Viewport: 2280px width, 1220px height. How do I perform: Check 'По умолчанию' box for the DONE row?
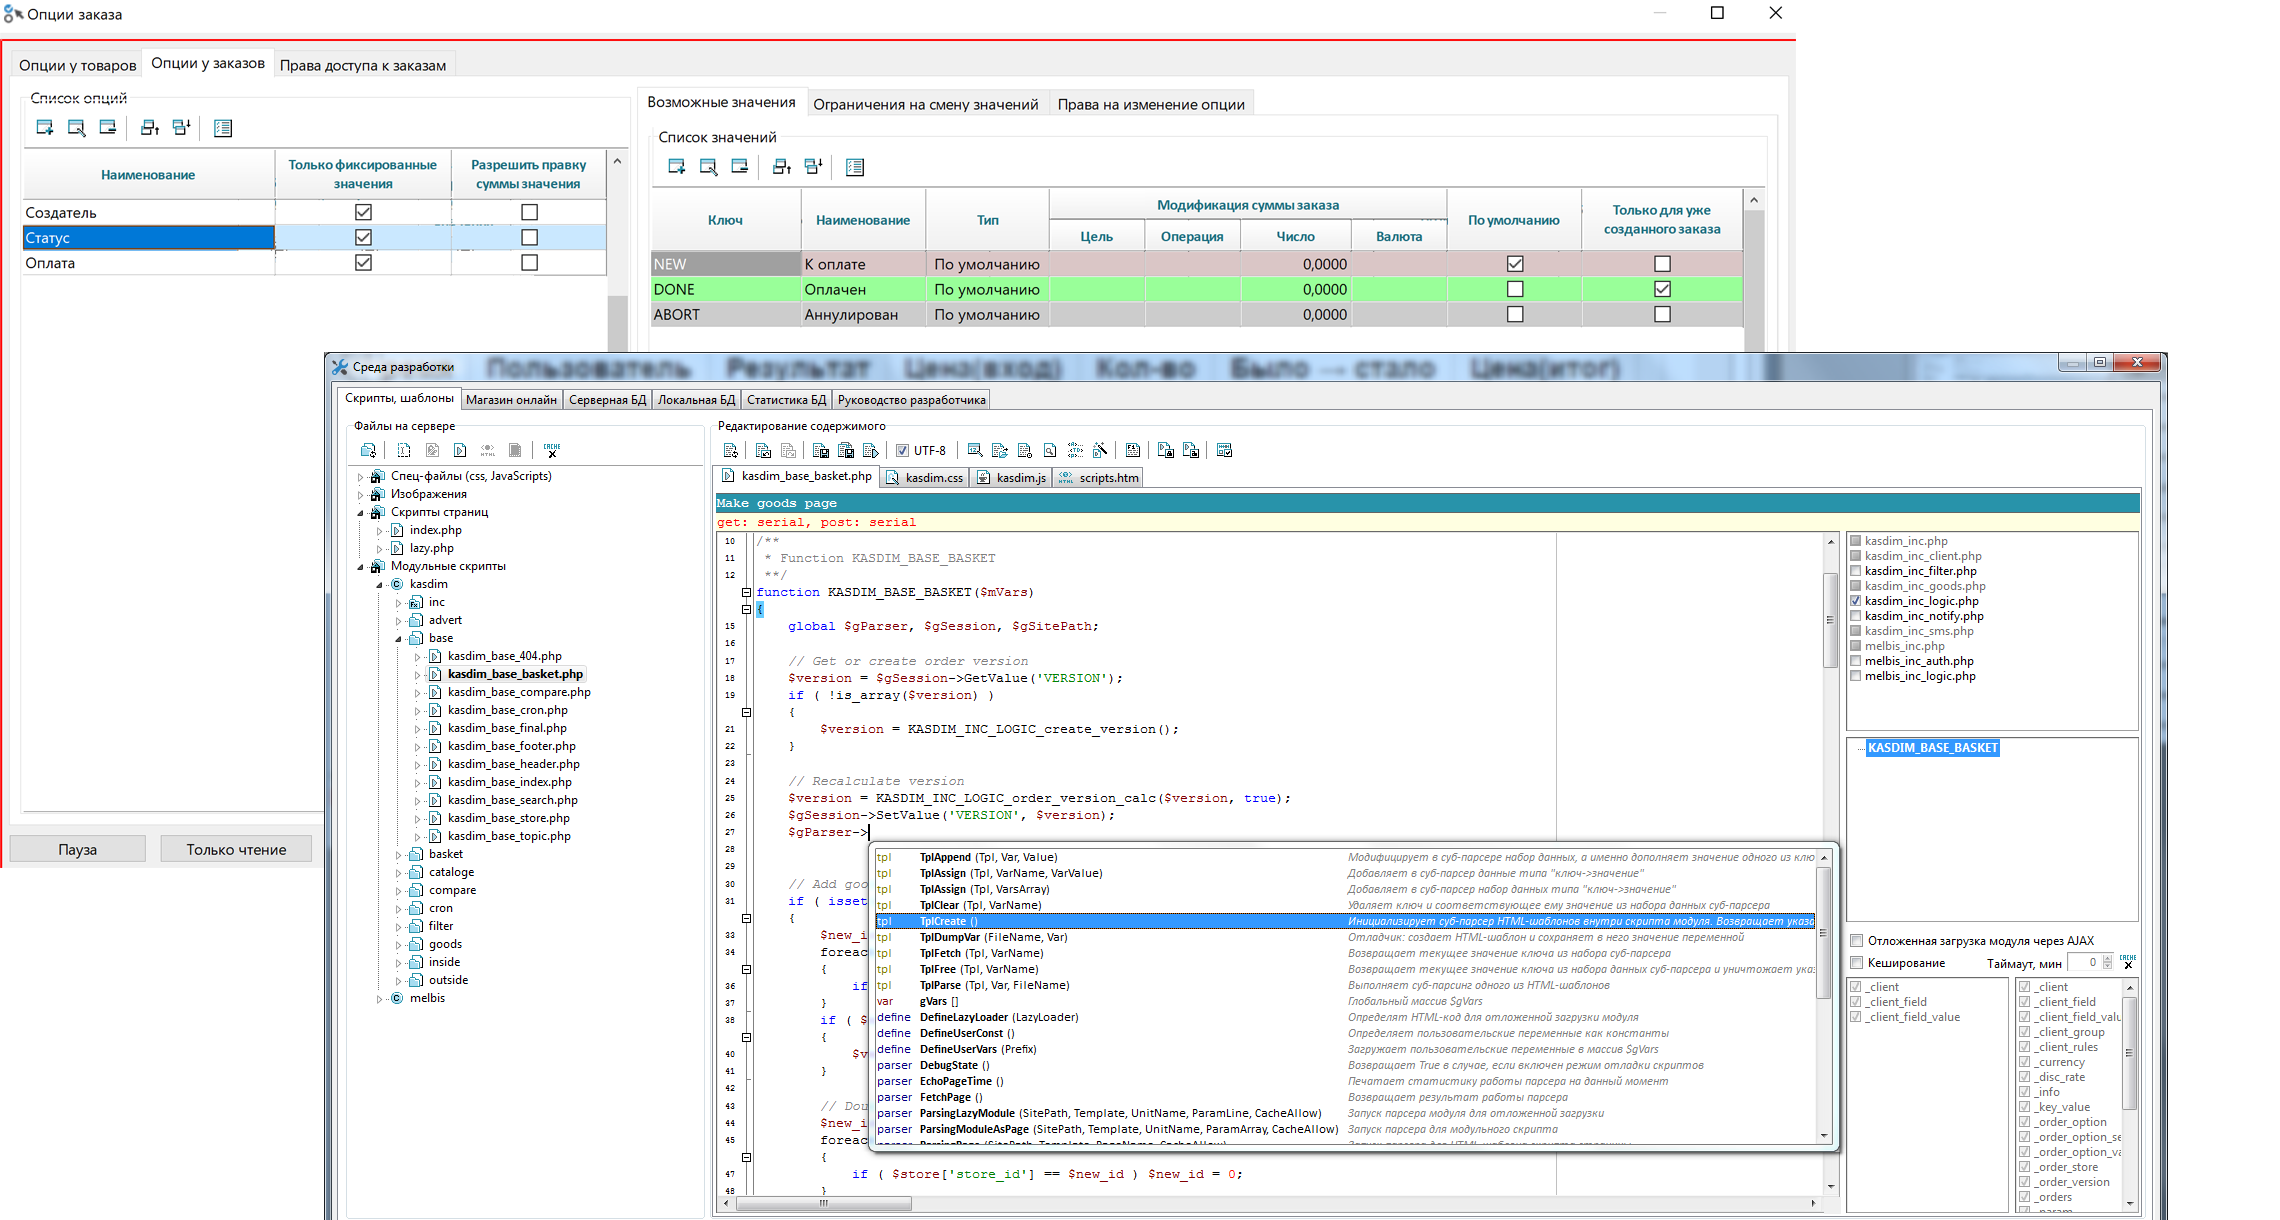tap(1514, 289)
